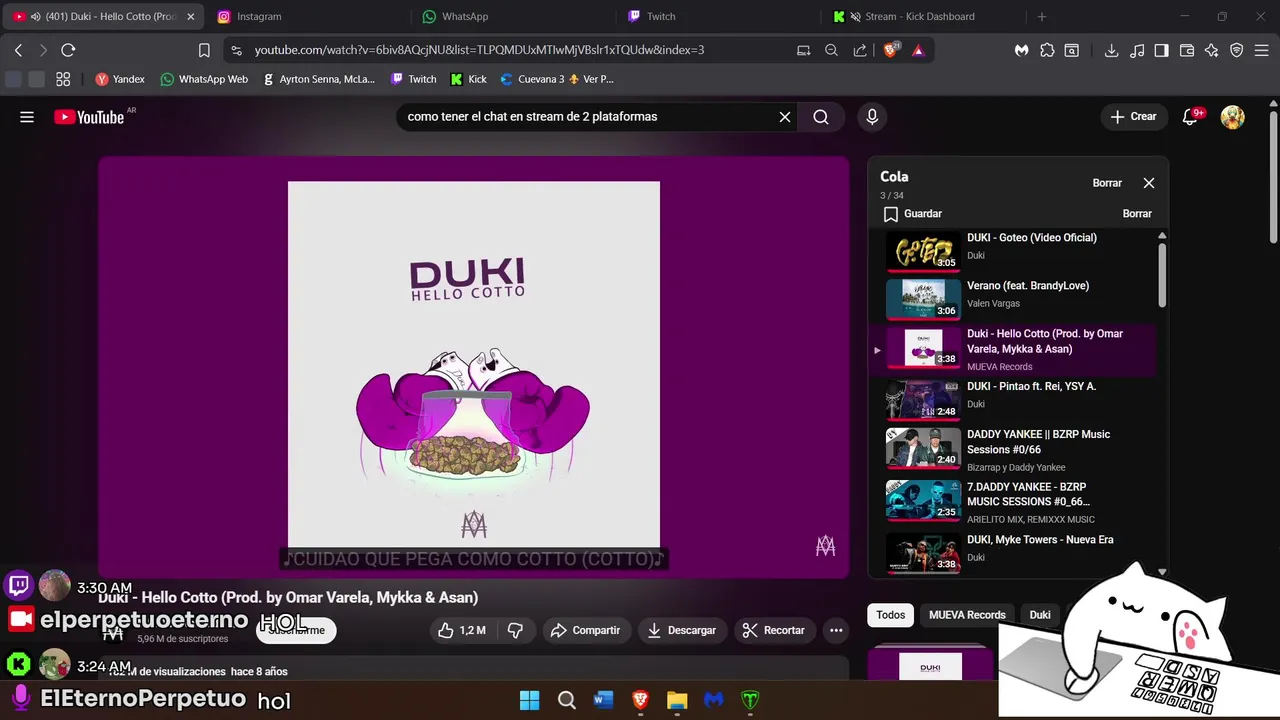Open browser downloads arrow icon
1280x720 pixels.
click(x=1111, y=50)
